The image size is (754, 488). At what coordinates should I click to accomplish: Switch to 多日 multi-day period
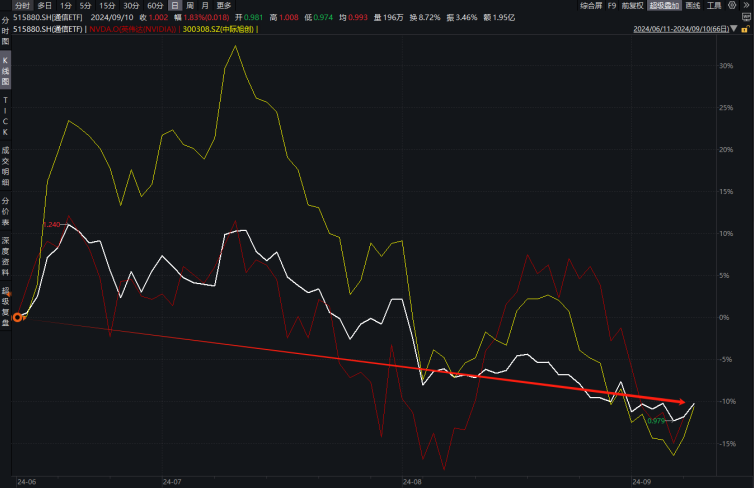[x=45, y=6]
